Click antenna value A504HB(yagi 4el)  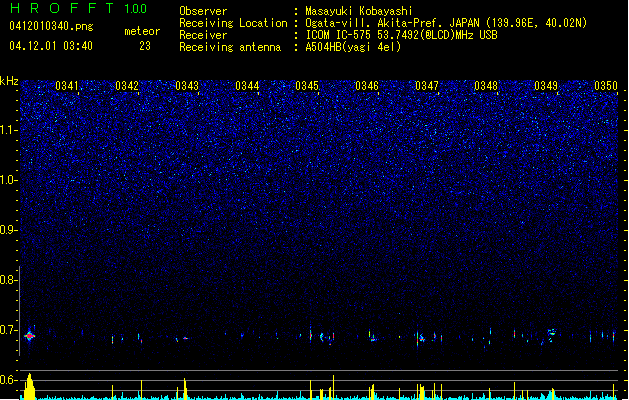[353, 47]
